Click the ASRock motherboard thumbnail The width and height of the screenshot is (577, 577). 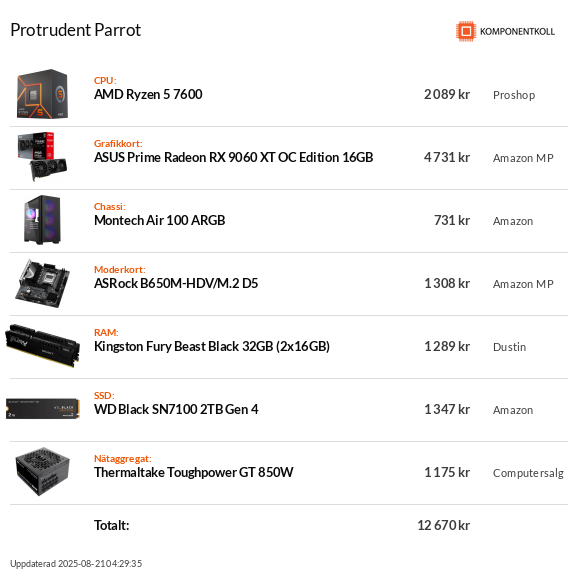point(42,283)
